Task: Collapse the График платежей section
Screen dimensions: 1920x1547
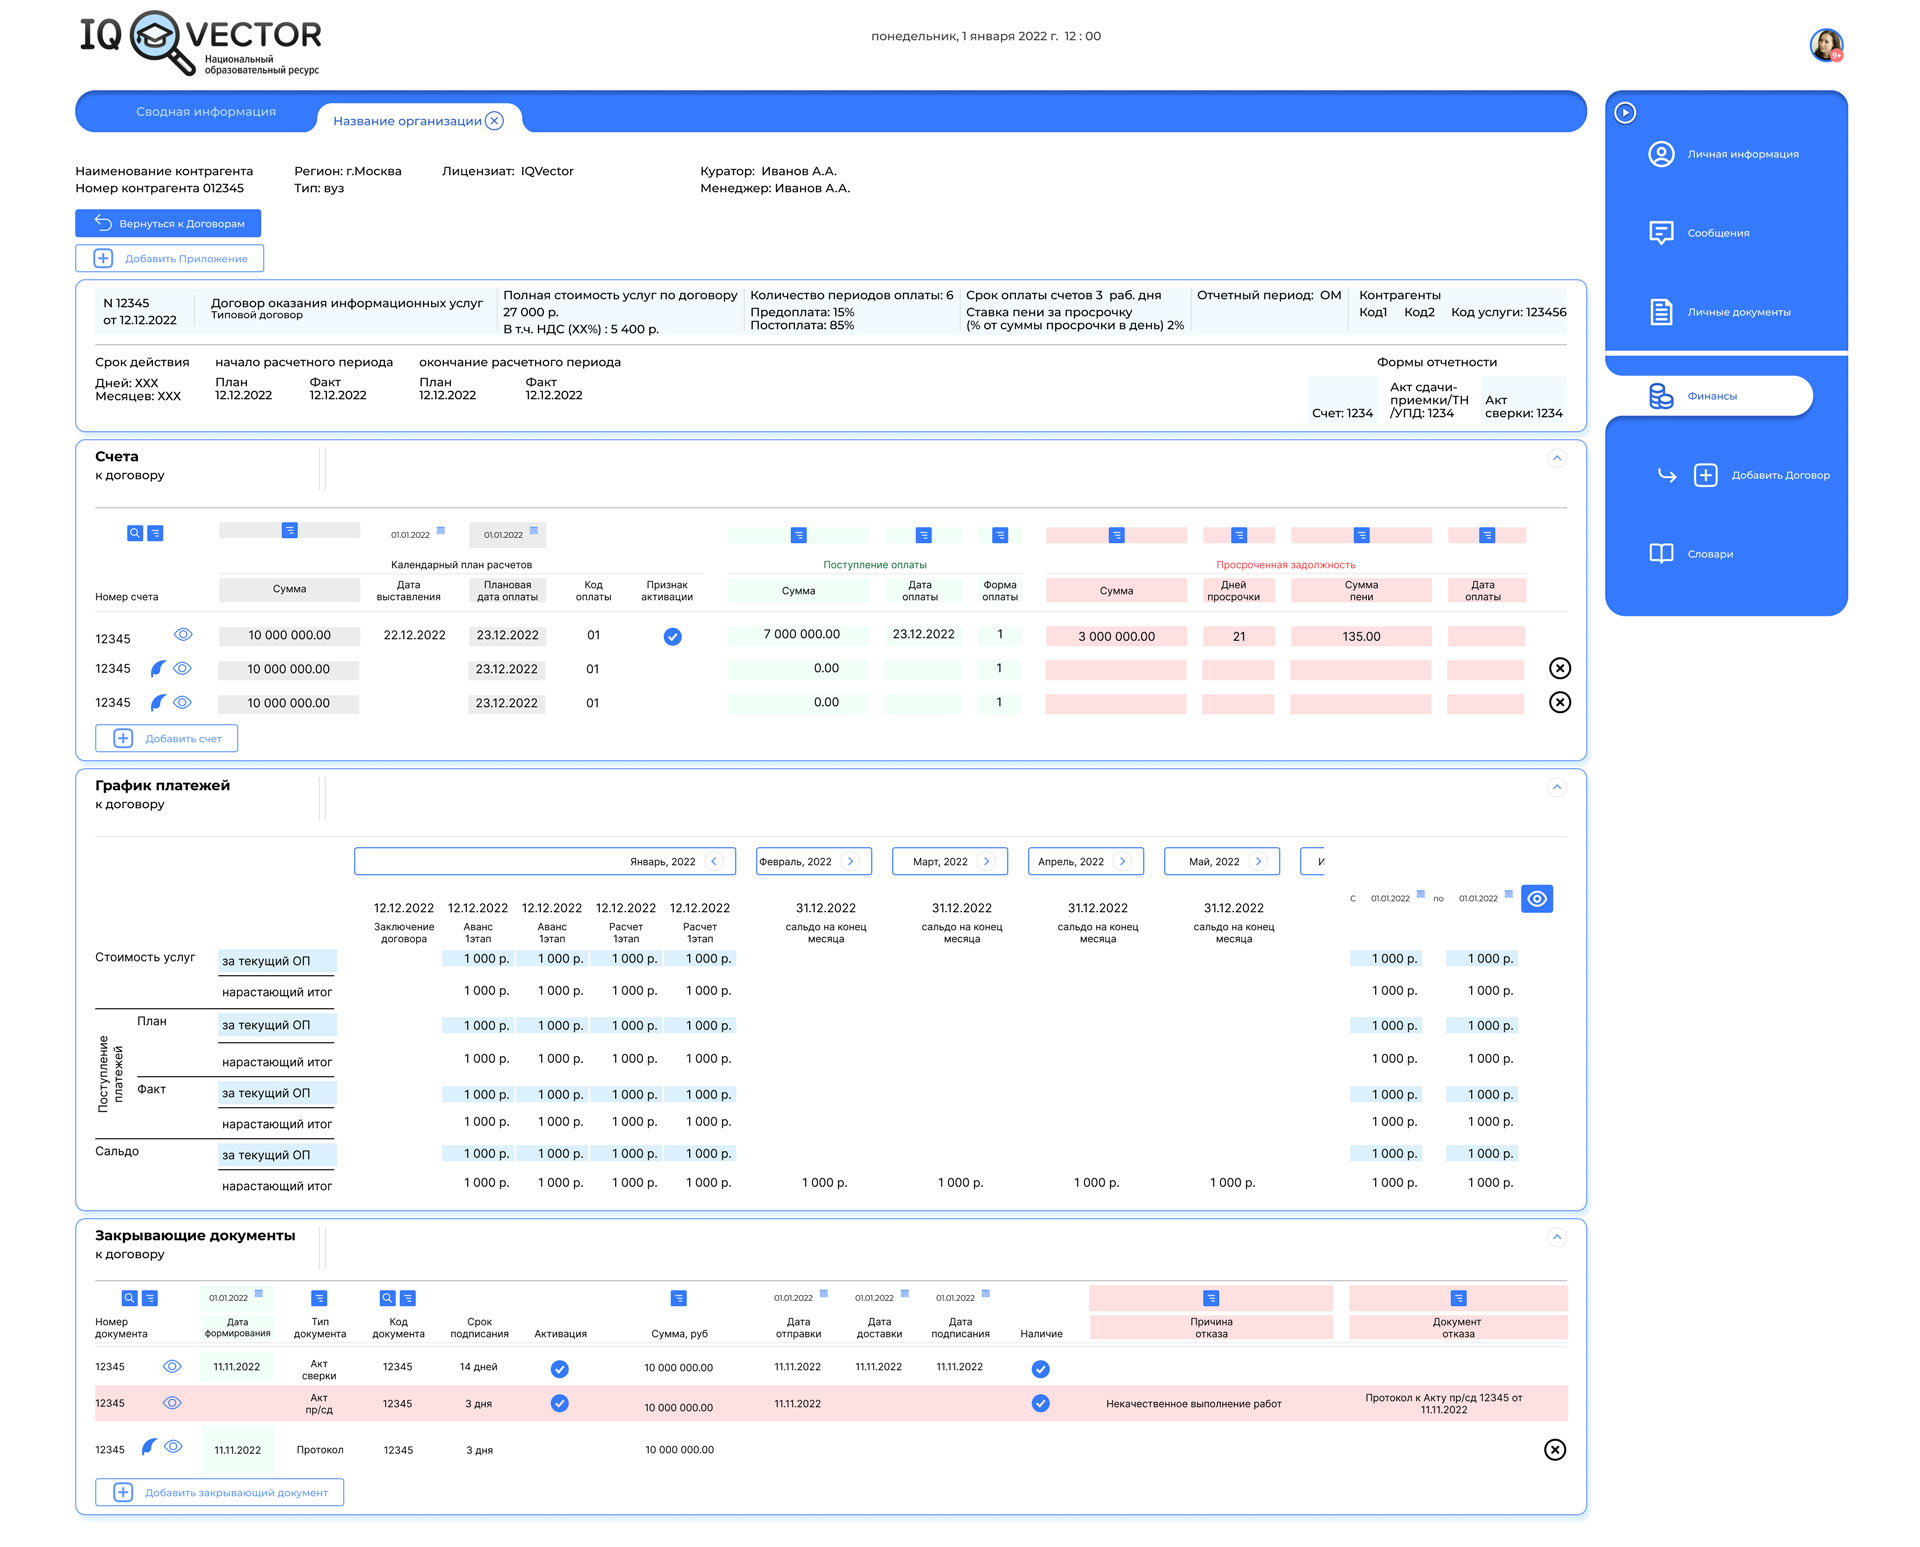Action: (x=1556, y=787)
